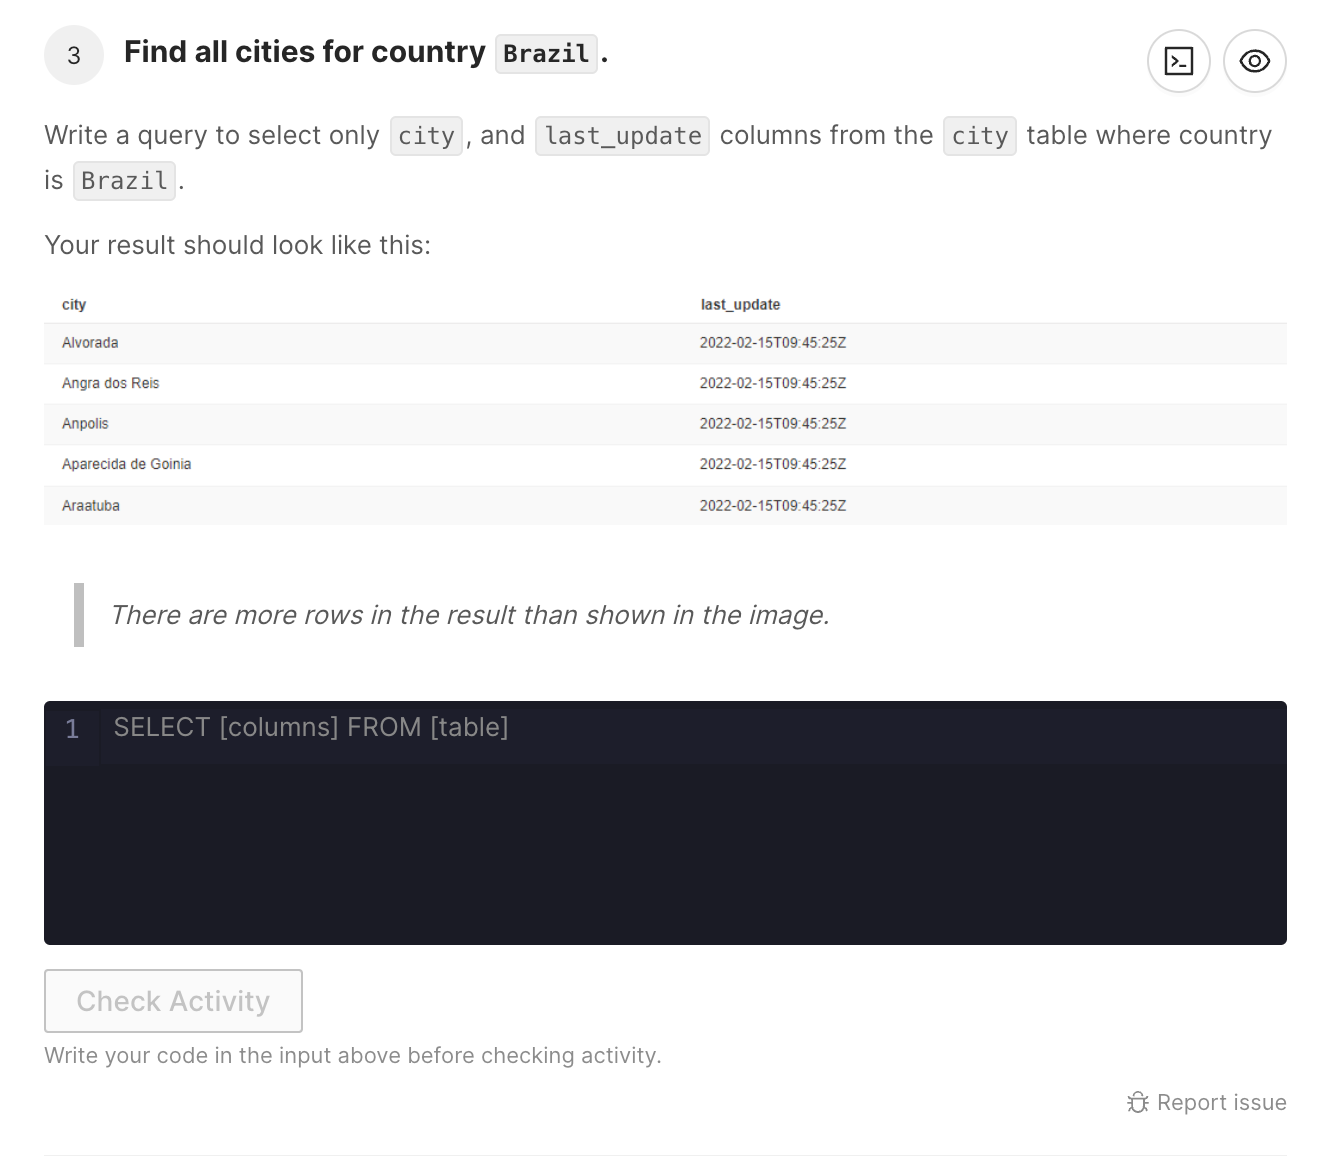Click the Check Activity button
The image size is (1338, 1156).
(173, 1001)
